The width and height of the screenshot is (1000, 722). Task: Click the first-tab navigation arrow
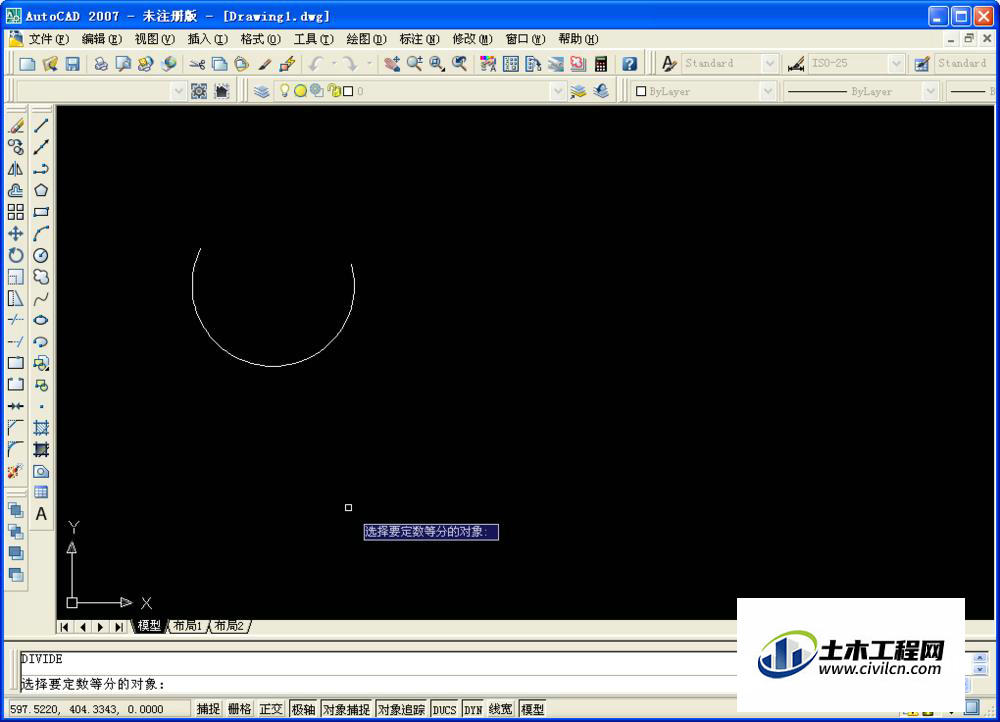point(64,626)
